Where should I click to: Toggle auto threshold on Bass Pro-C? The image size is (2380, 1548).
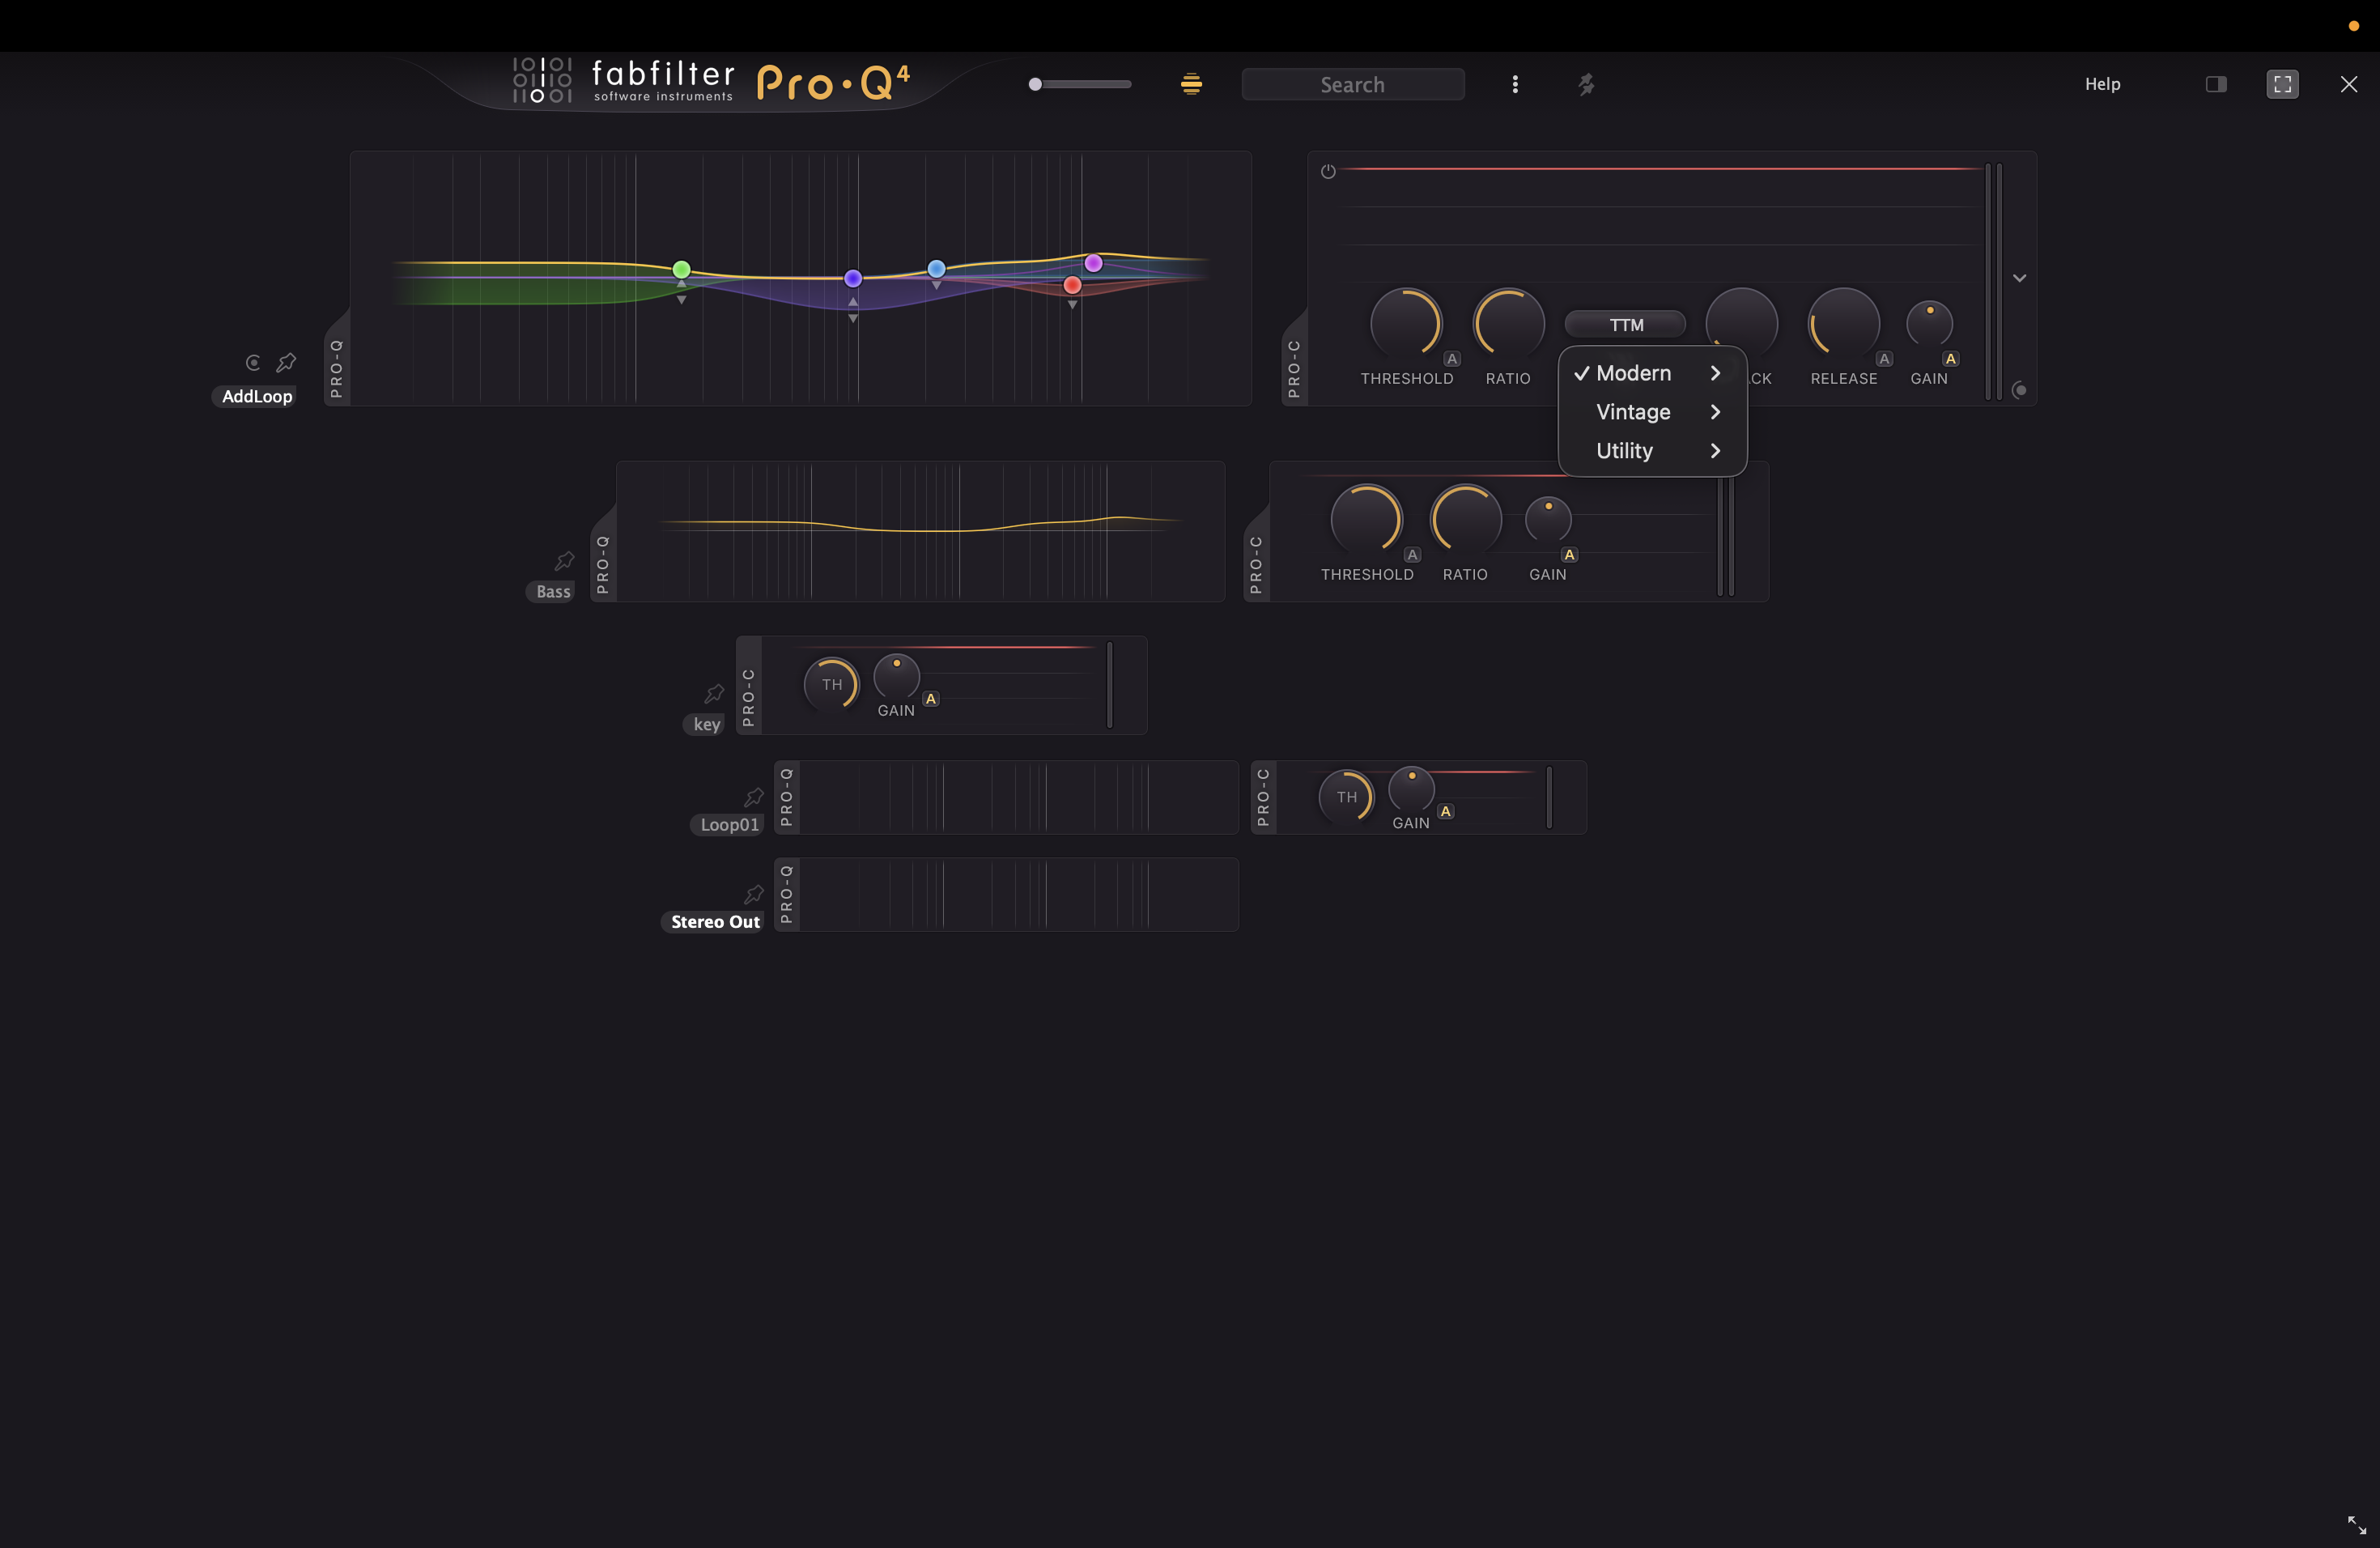(x=1412, y=555)
